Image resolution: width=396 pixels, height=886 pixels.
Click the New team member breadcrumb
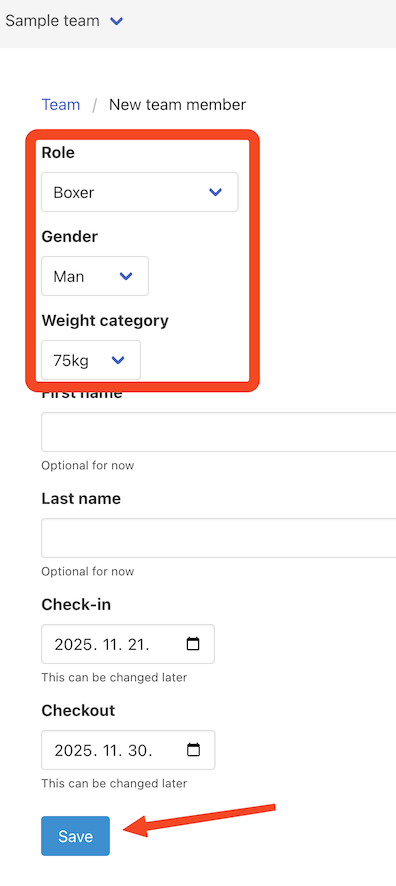pos(177,105)
